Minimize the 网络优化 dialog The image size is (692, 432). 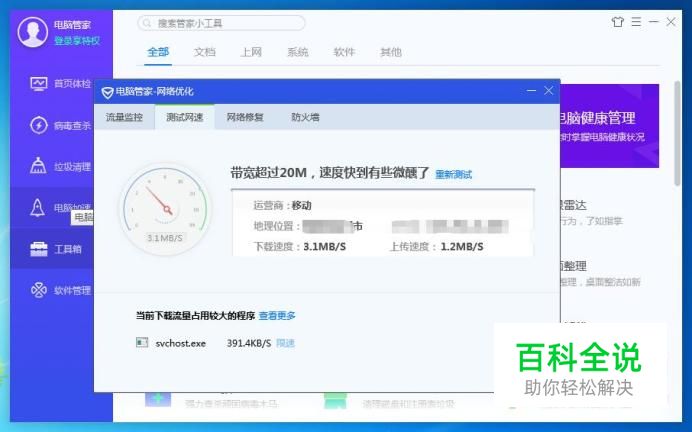coord(531,90)
